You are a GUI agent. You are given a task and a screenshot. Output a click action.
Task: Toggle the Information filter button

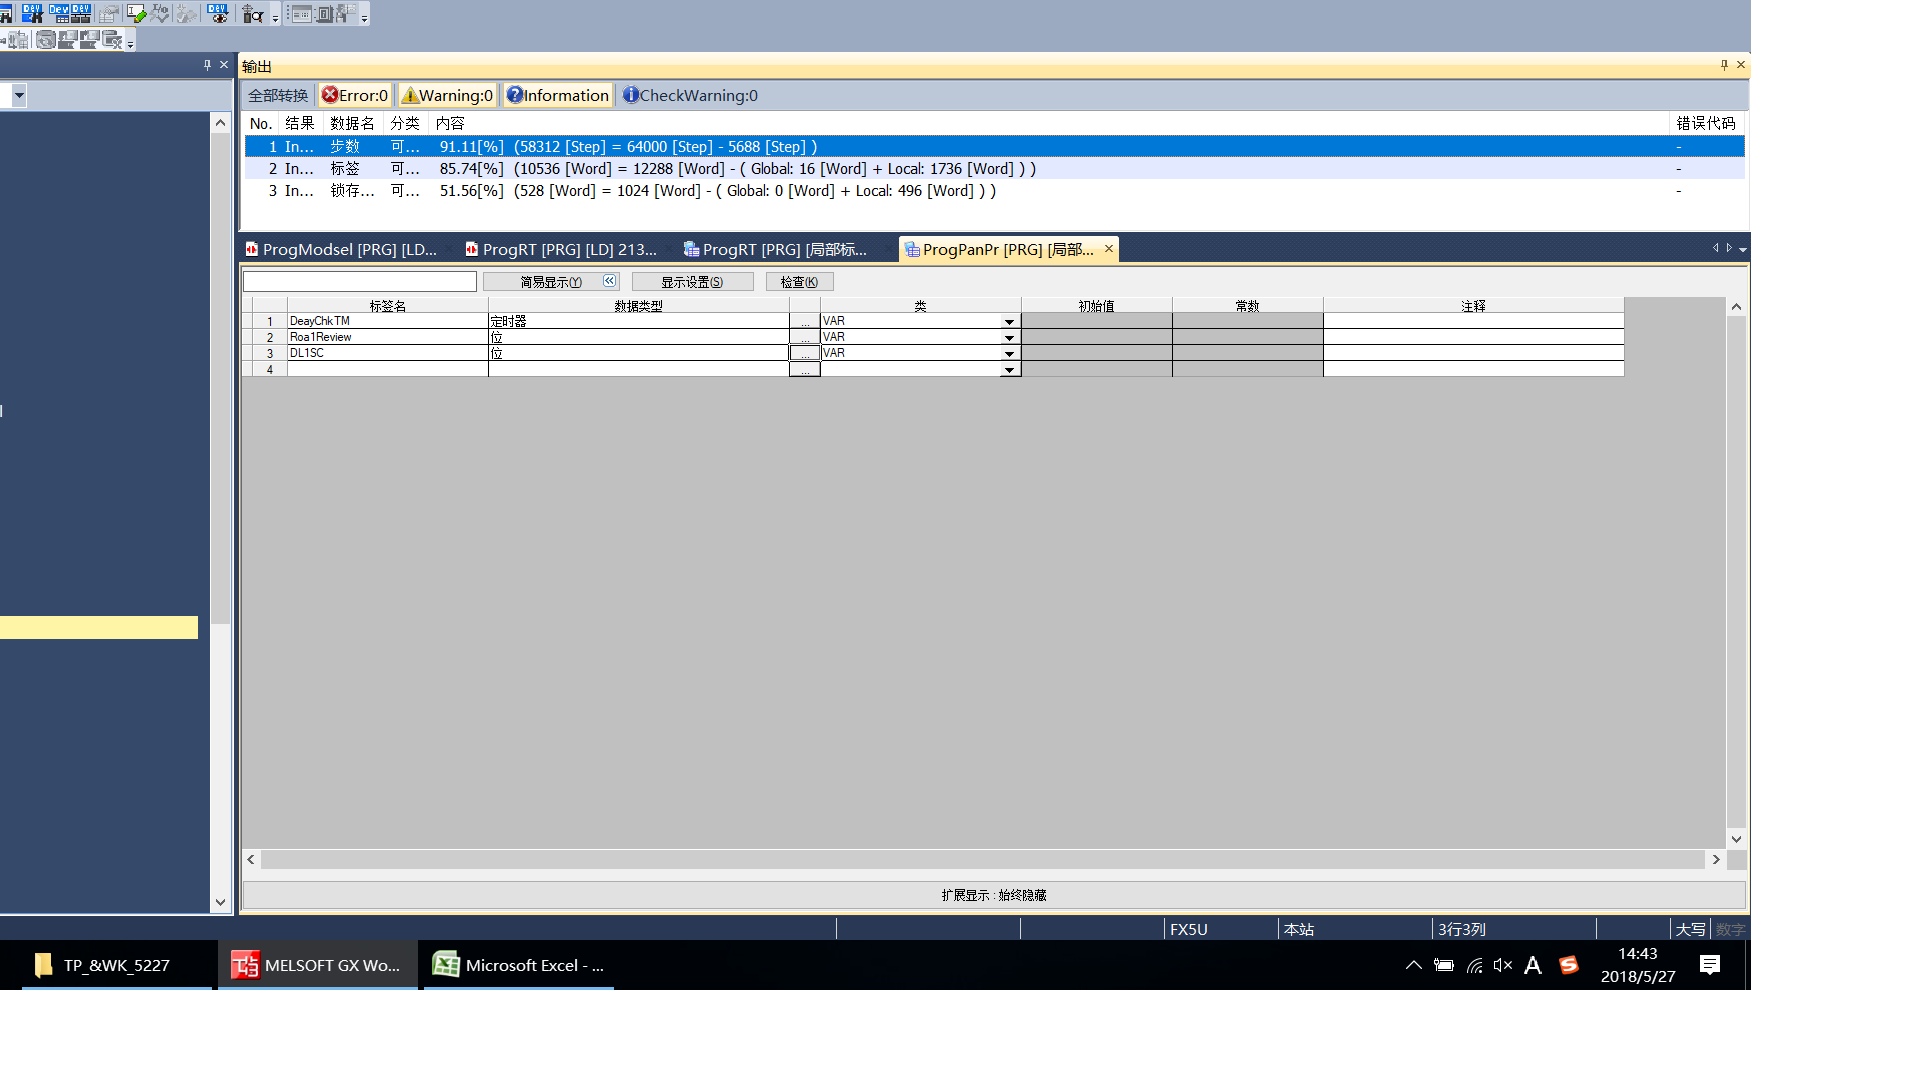[558, 95]
